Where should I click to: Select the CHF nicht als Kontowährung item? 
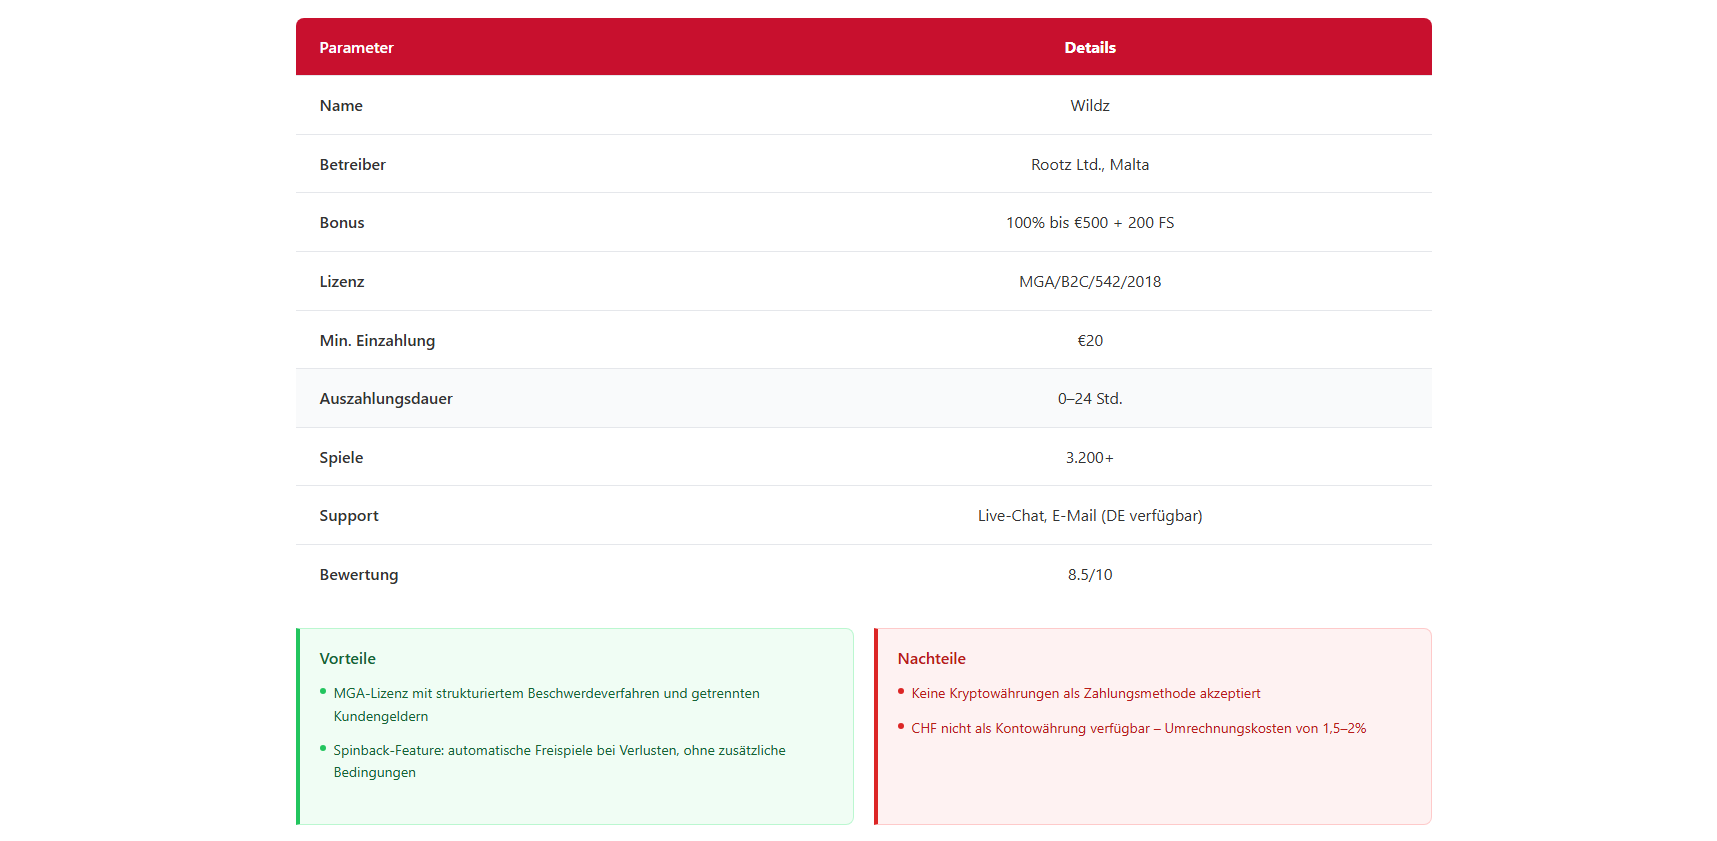(1138, 729)
